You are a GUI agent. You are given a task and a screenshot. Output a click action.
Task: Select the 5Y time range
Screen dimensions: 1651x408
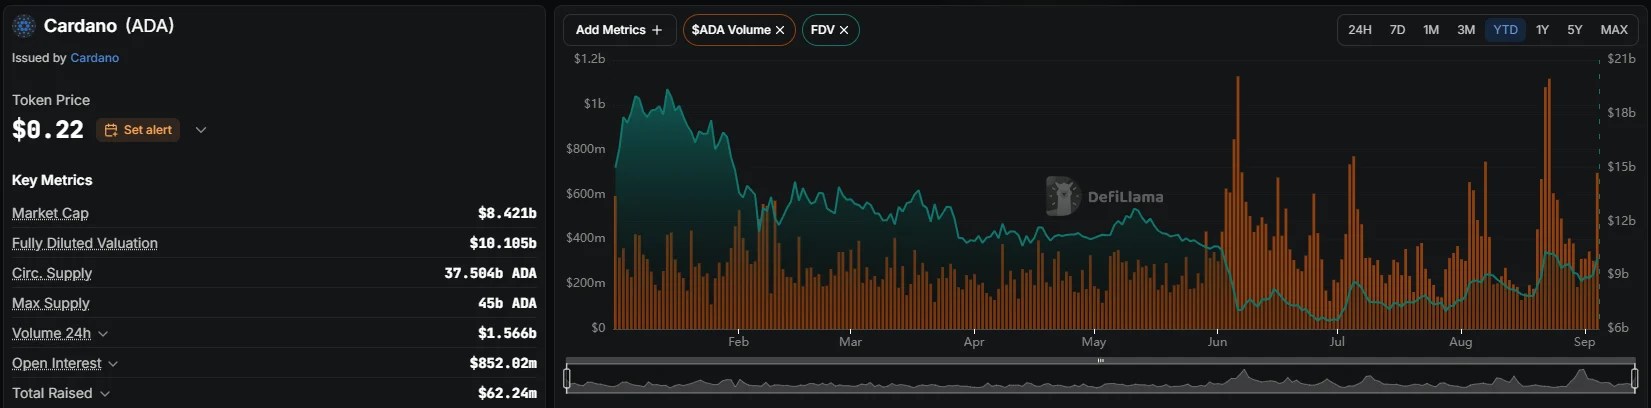tap(1575, 30)
